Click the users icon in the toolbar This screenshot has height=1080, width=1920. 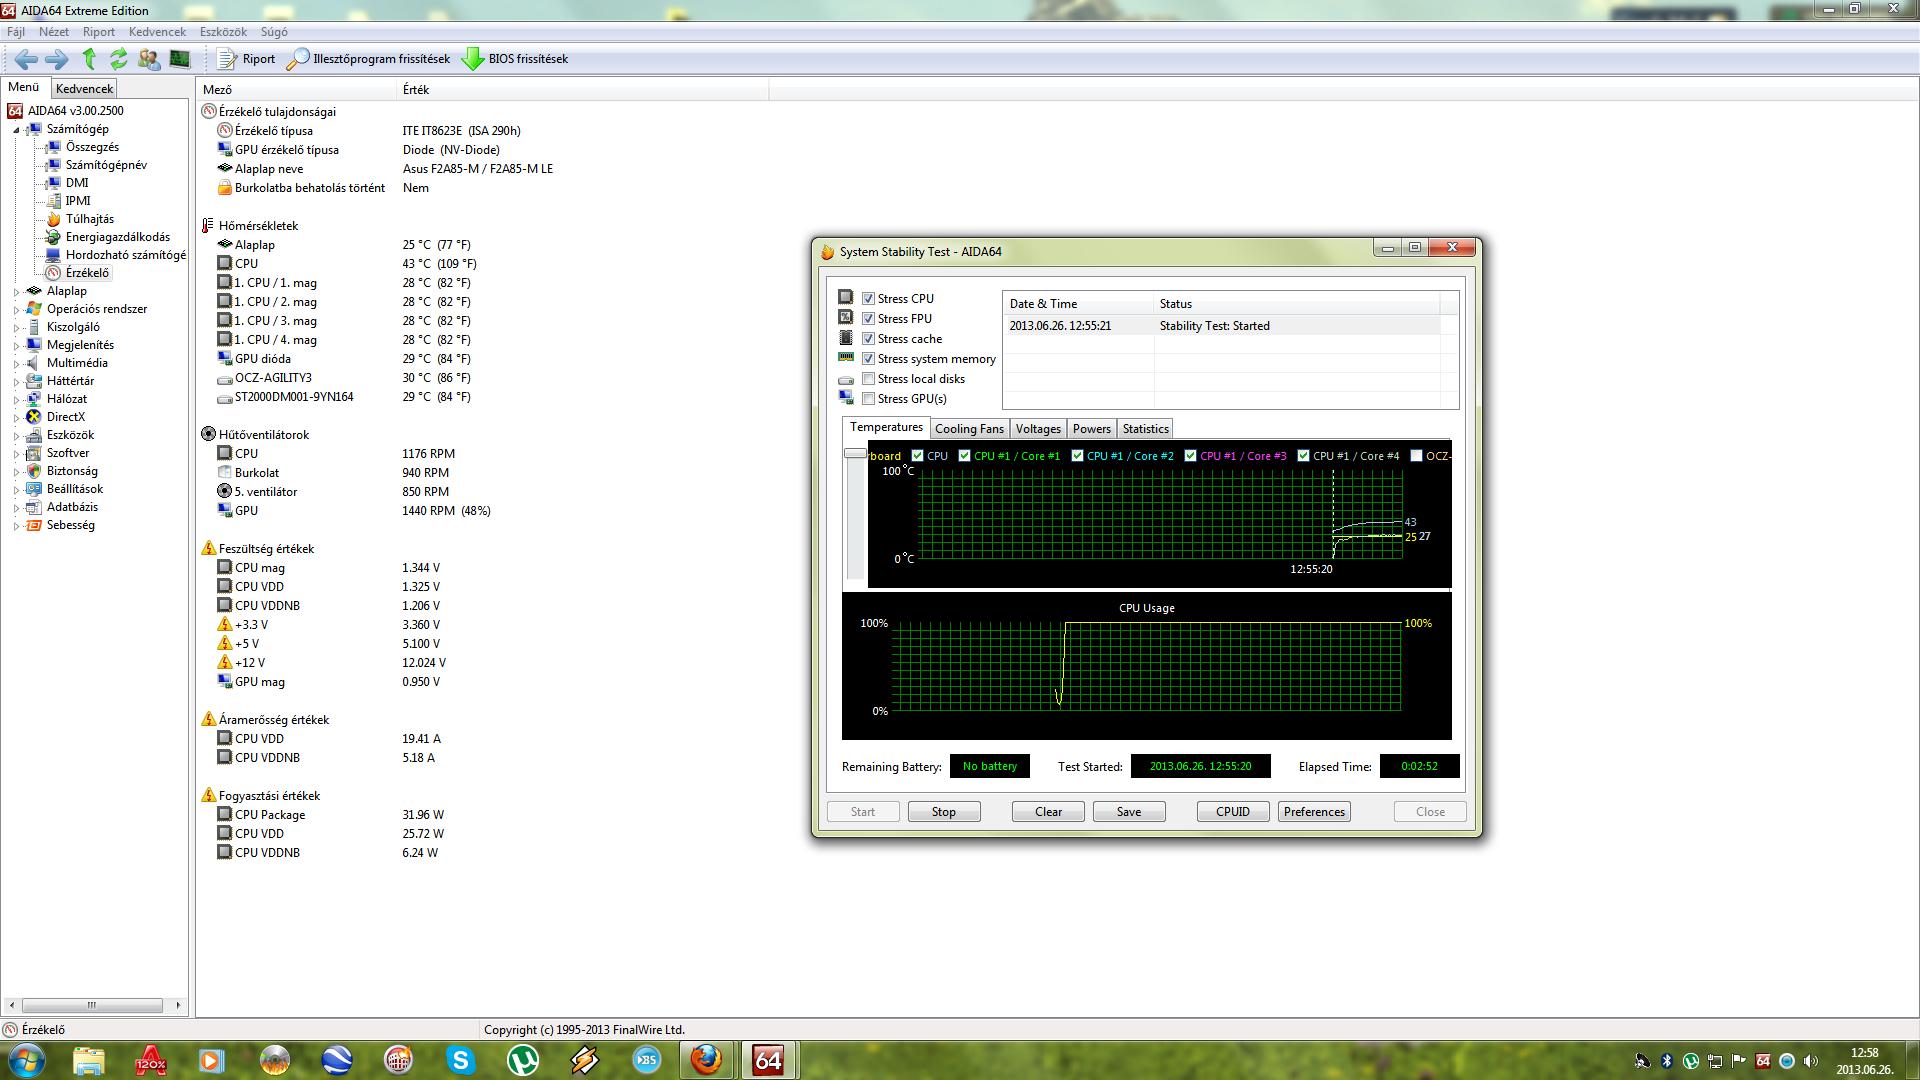[x=149, y=59]
